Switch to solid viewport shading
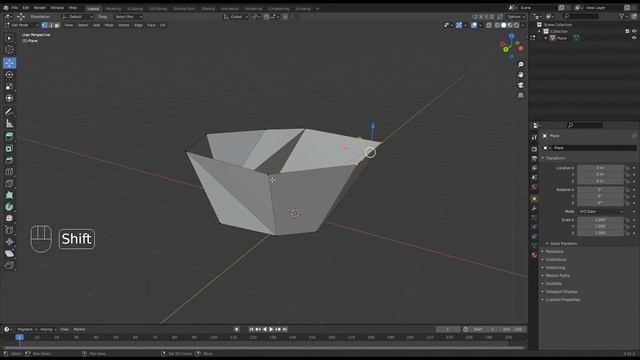This screenshot has width=640, height=360. [x=504, y=25]
